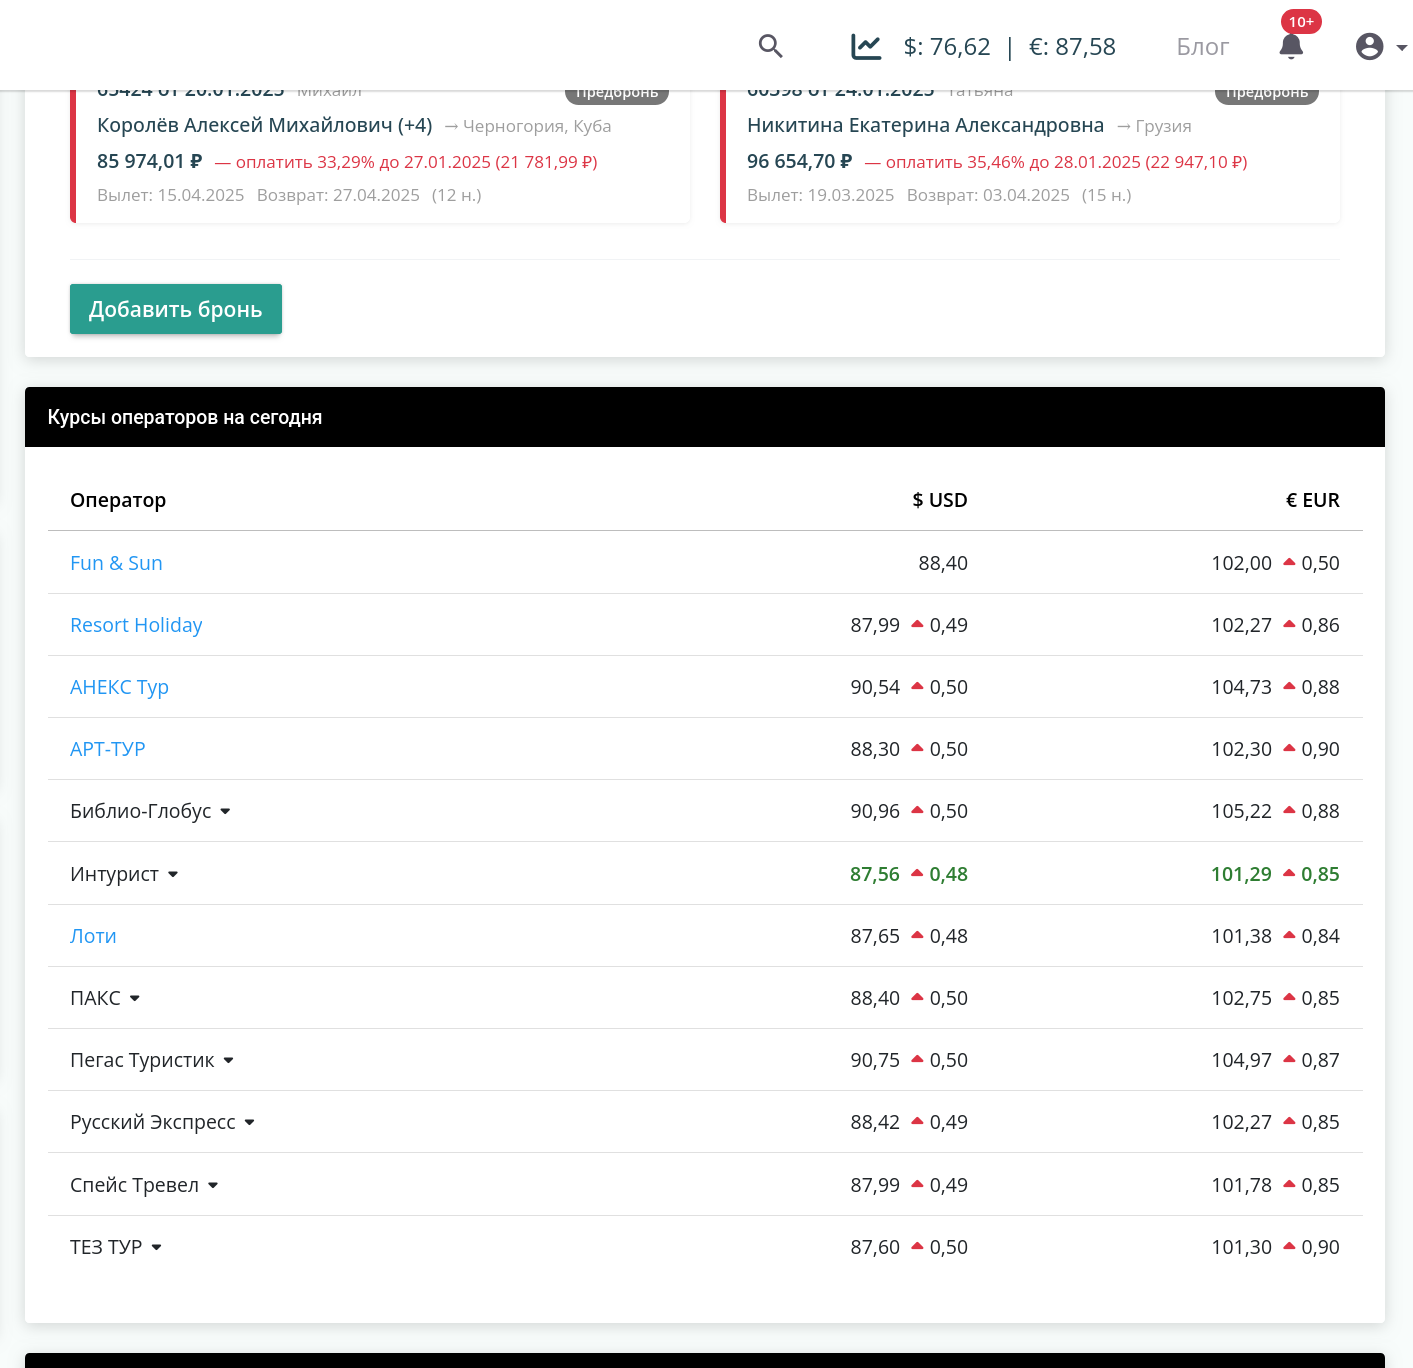Open booking of Королёв Алексей Михайлович

[x=264, y=125]
